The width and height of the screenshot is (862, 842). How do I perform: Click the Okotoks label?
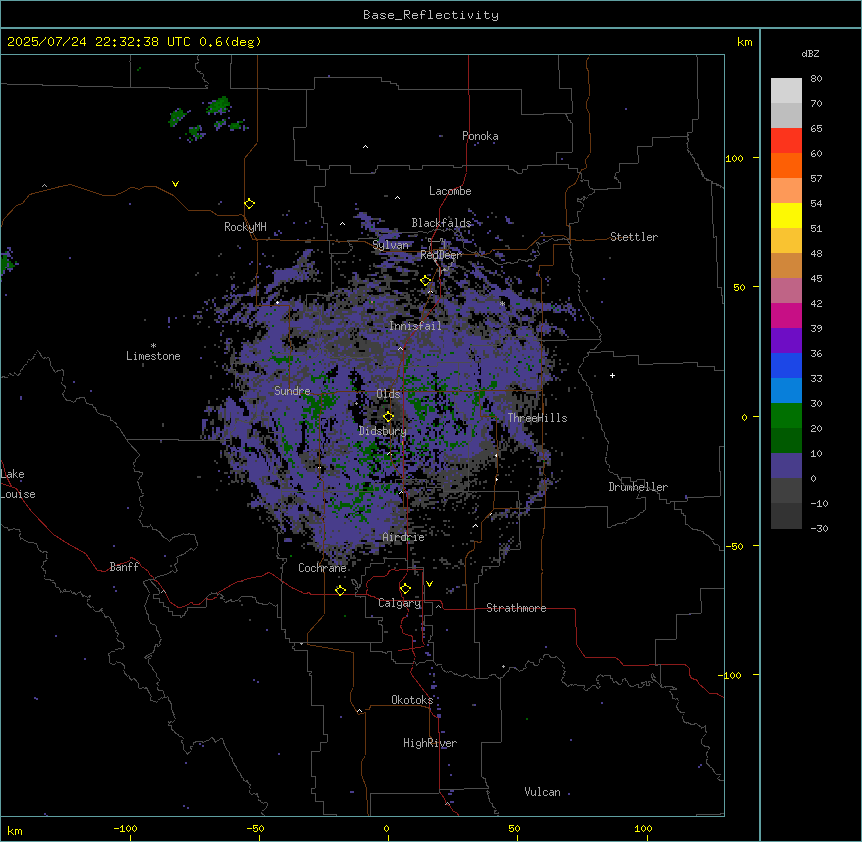point(412,700)
